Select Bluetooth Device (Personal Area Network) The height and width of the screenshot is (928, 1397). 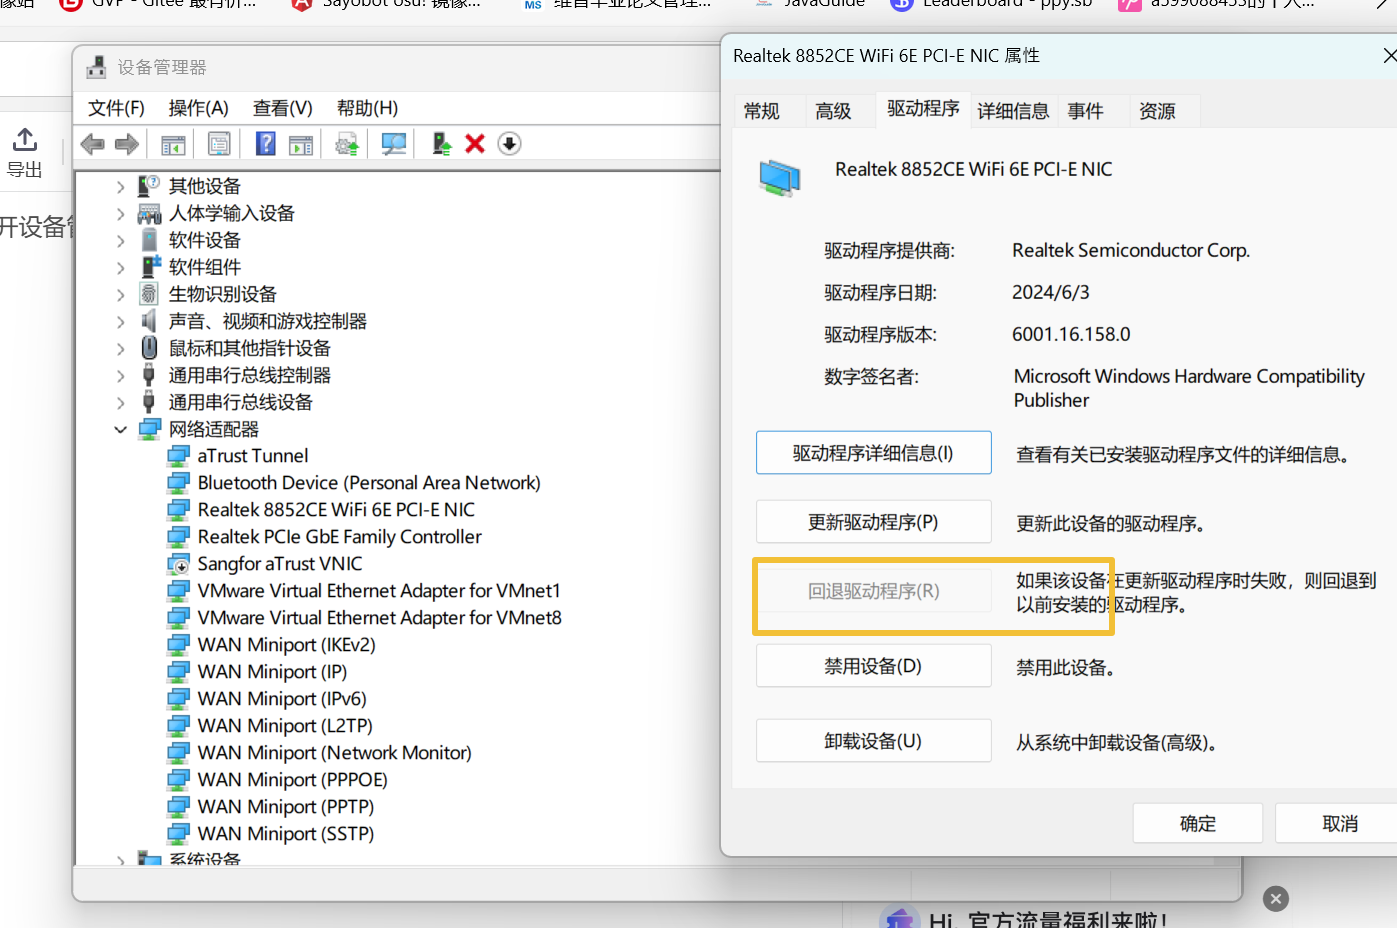pos(369,483)
